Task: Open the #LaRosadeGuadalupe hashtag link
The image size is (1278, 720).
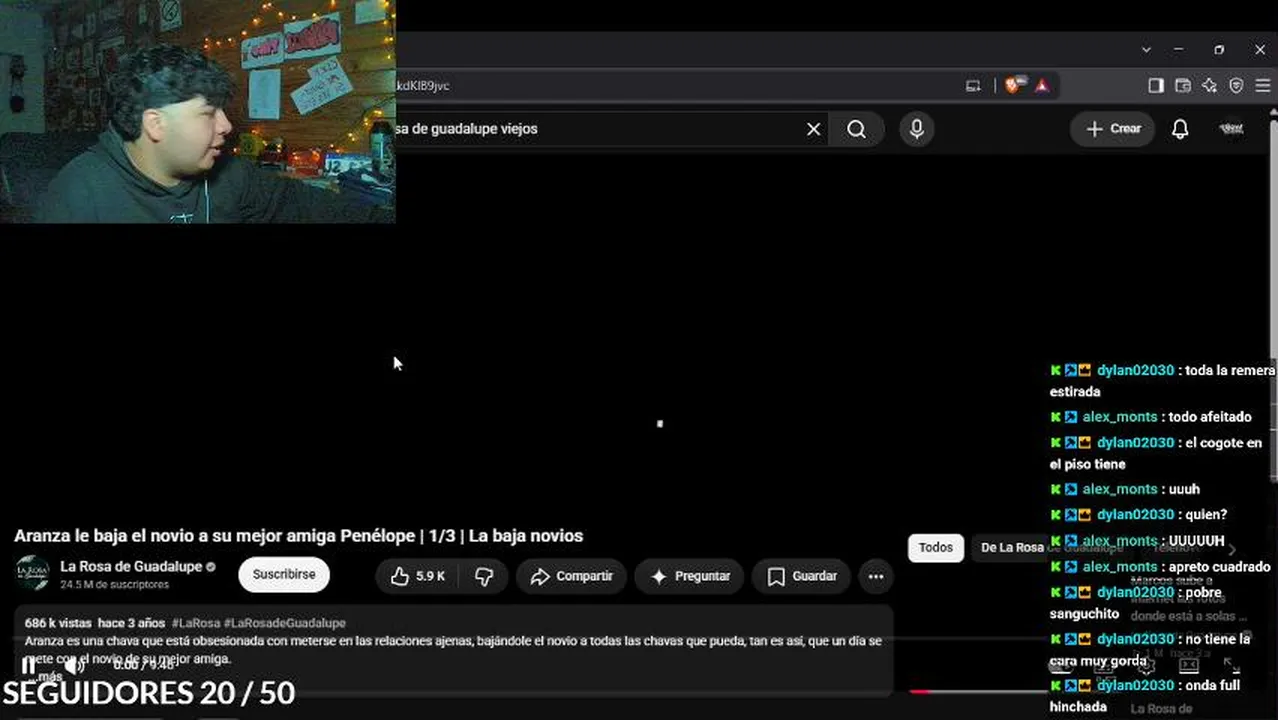Action: click(x=285, y=623)
